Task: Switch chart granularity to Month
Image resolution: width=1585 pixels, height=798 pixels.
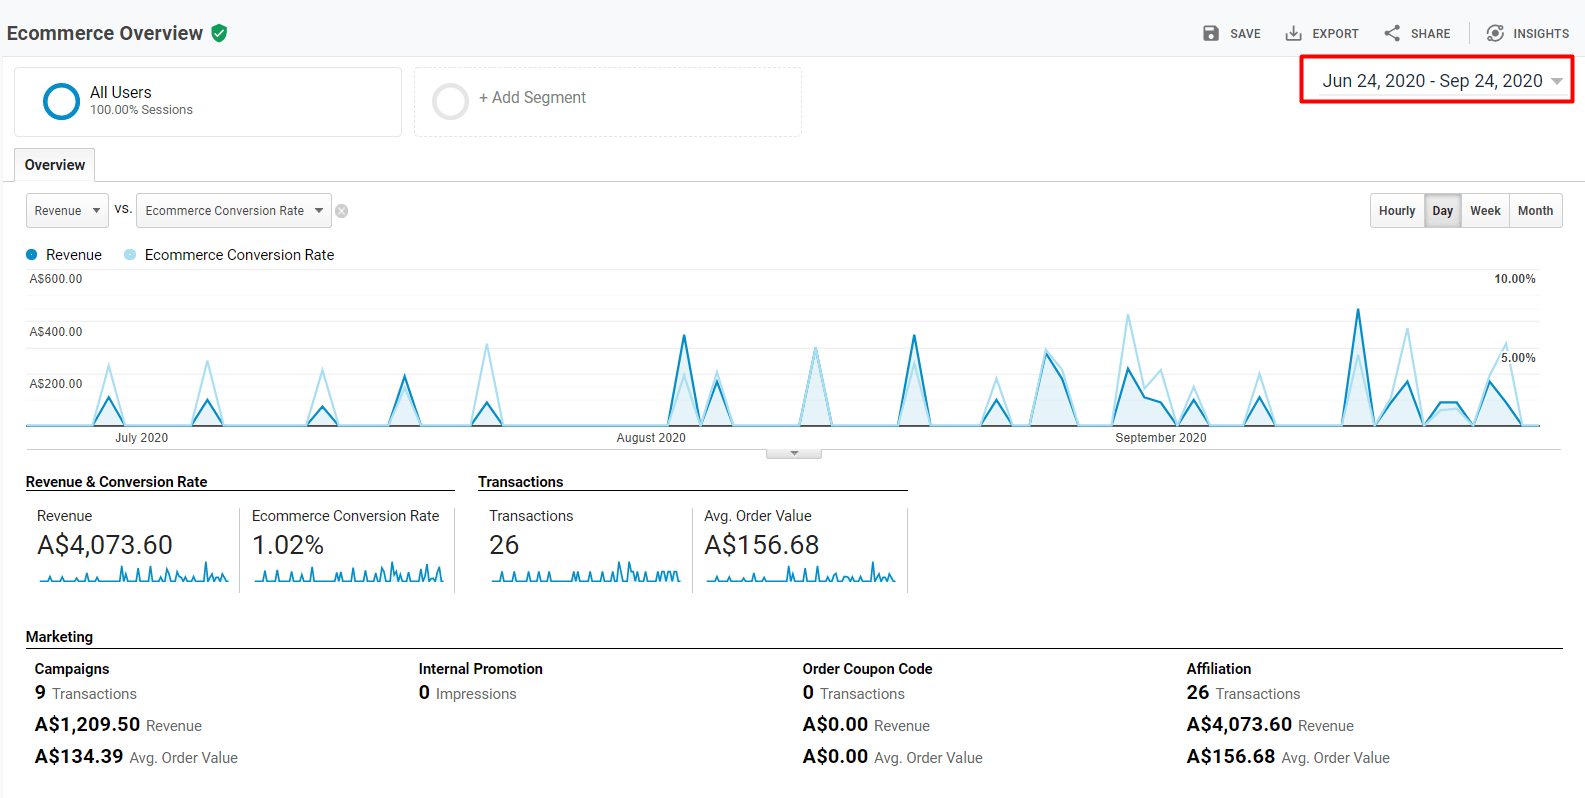Action: (1535, 211)
